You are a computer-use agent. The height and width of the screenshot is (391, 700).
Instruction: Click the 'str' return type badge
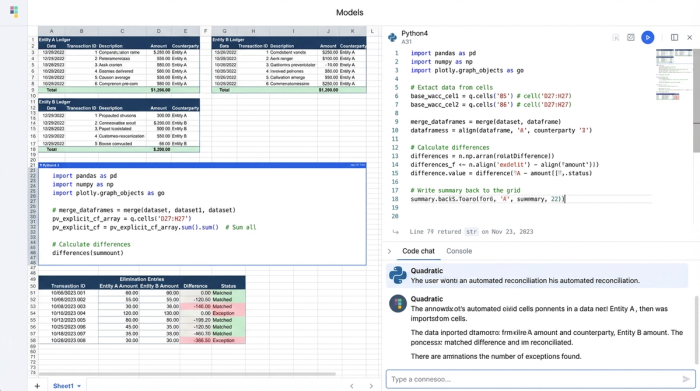point(471,232)
